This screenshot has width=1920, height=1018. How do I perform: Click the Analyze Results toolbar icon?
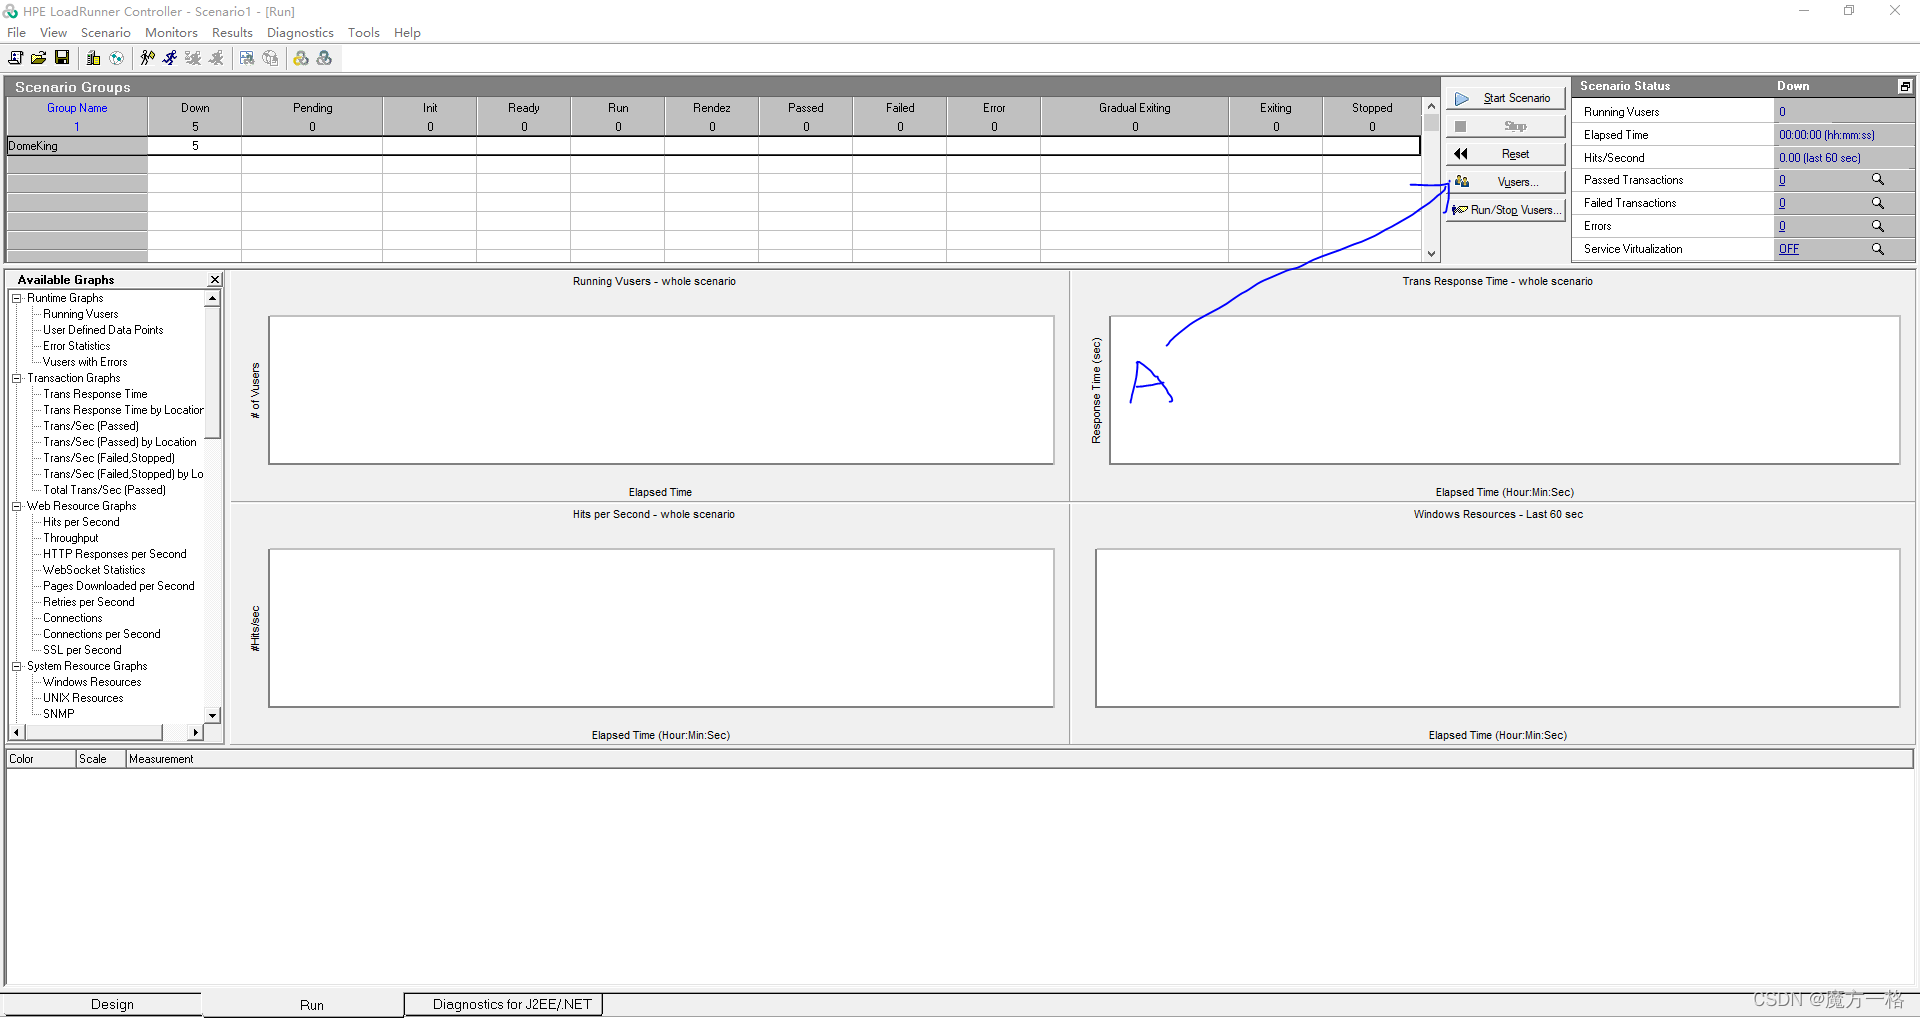click(247, 58)
